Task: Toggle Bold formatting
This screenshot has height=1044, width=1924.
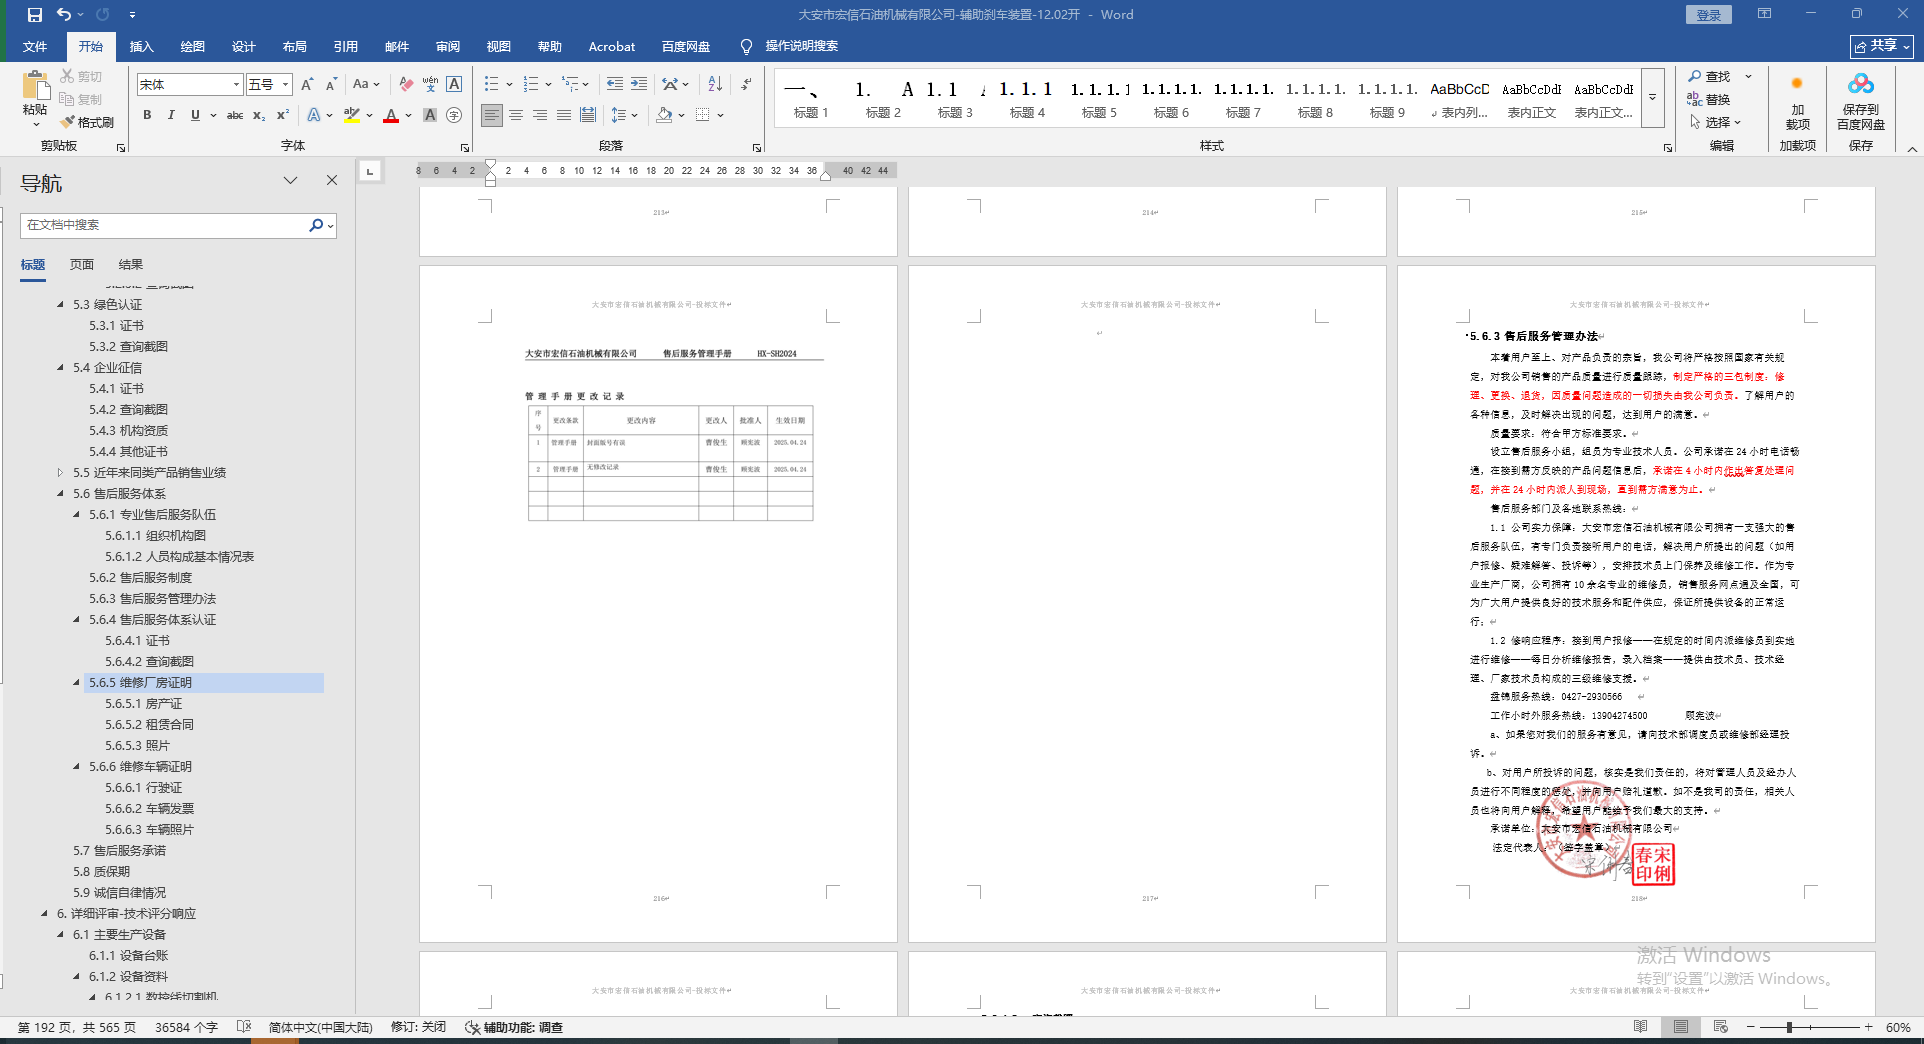Action: point(147,115)
